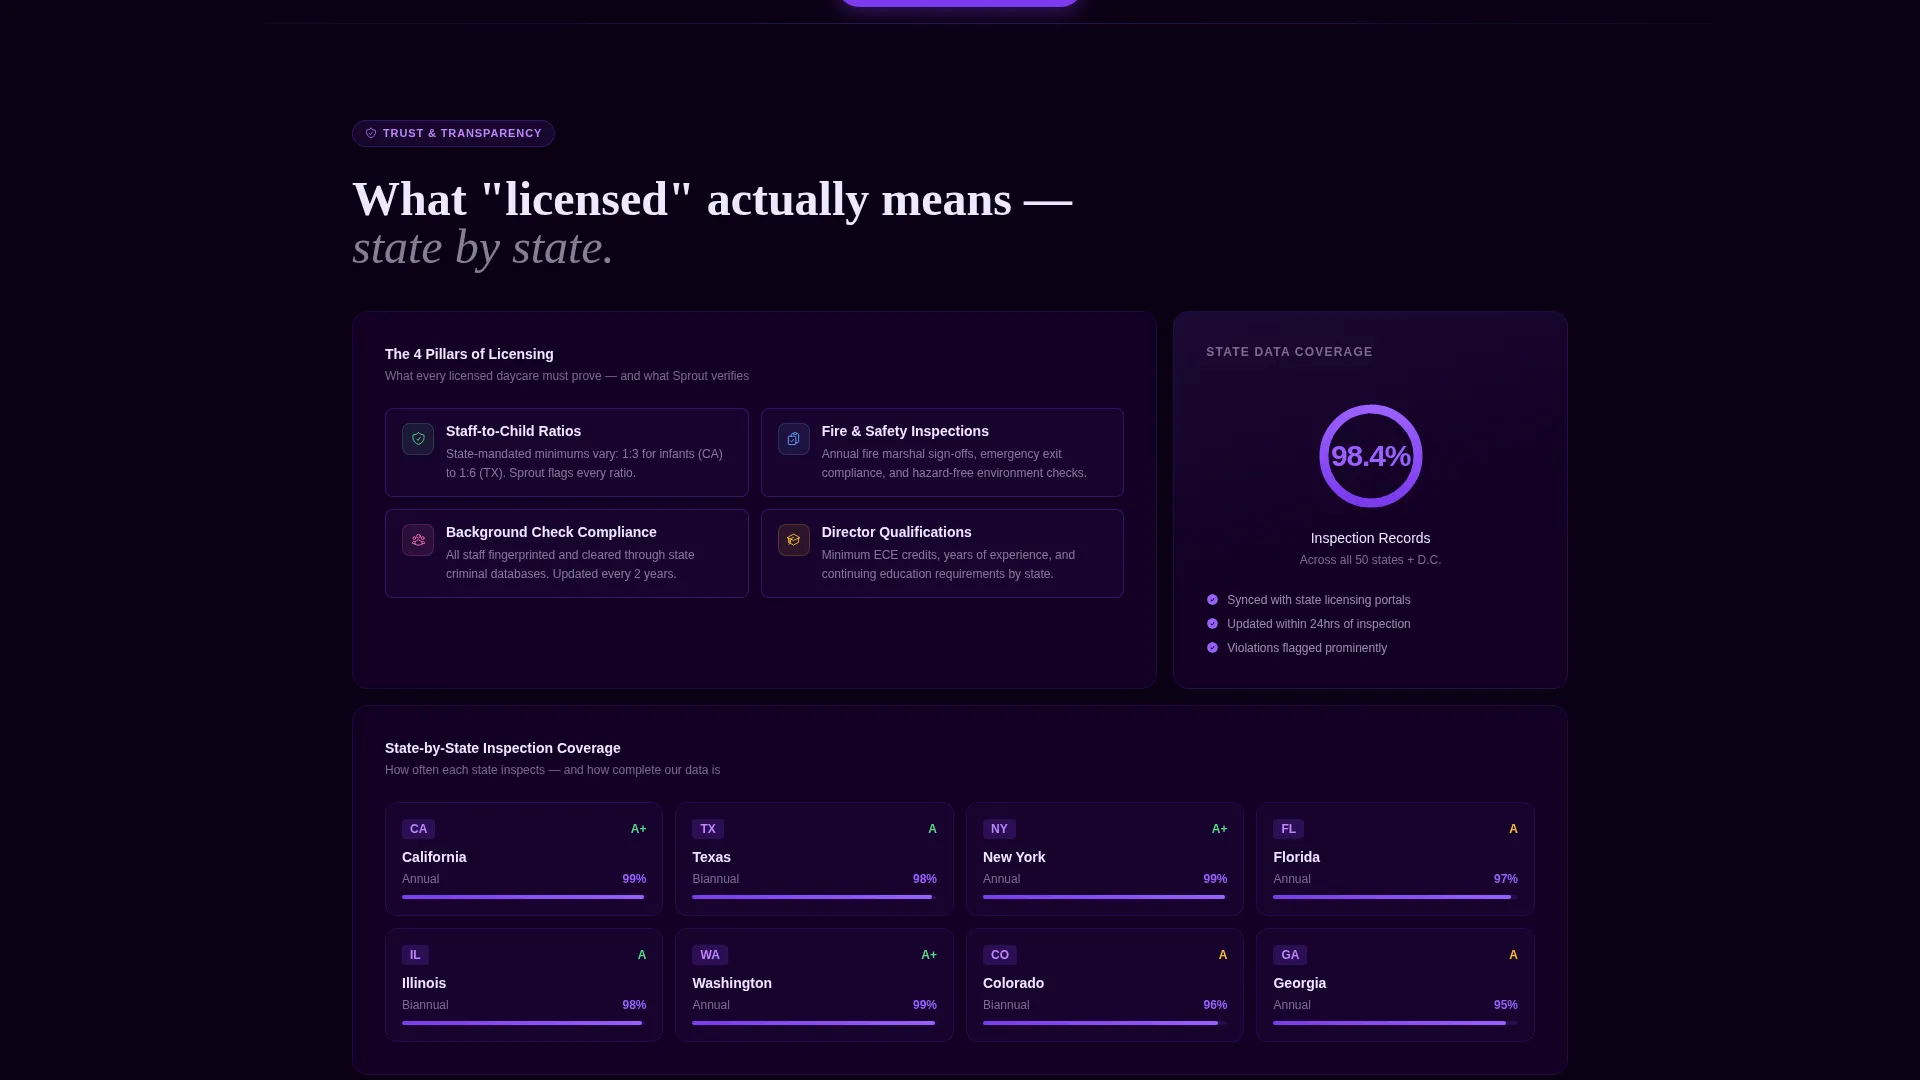Select the Washington state name

[732, 983]
